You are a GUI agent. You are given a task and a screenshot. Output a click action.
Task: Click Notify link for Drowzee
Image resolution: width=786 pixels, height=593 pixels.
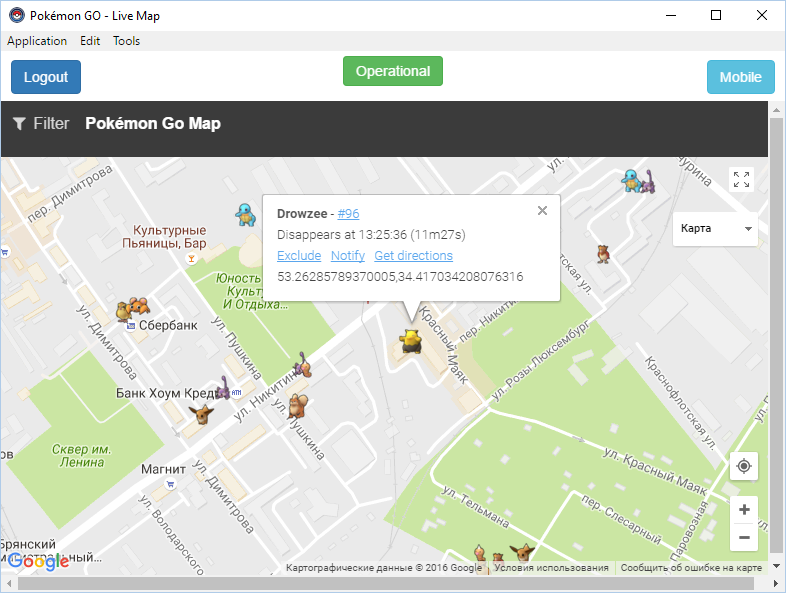(348, 256)
